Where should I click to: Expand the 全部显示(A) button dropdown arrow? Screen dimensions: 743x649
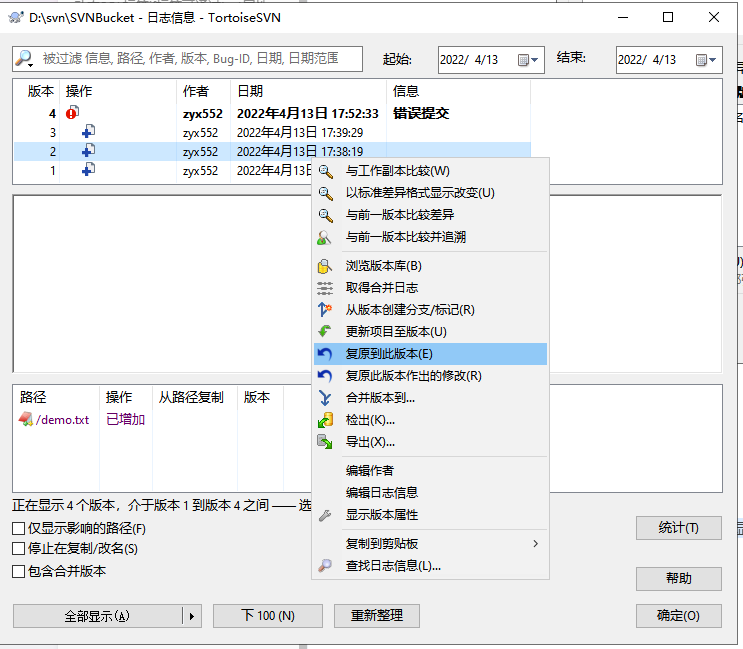[x=192, y=616]
